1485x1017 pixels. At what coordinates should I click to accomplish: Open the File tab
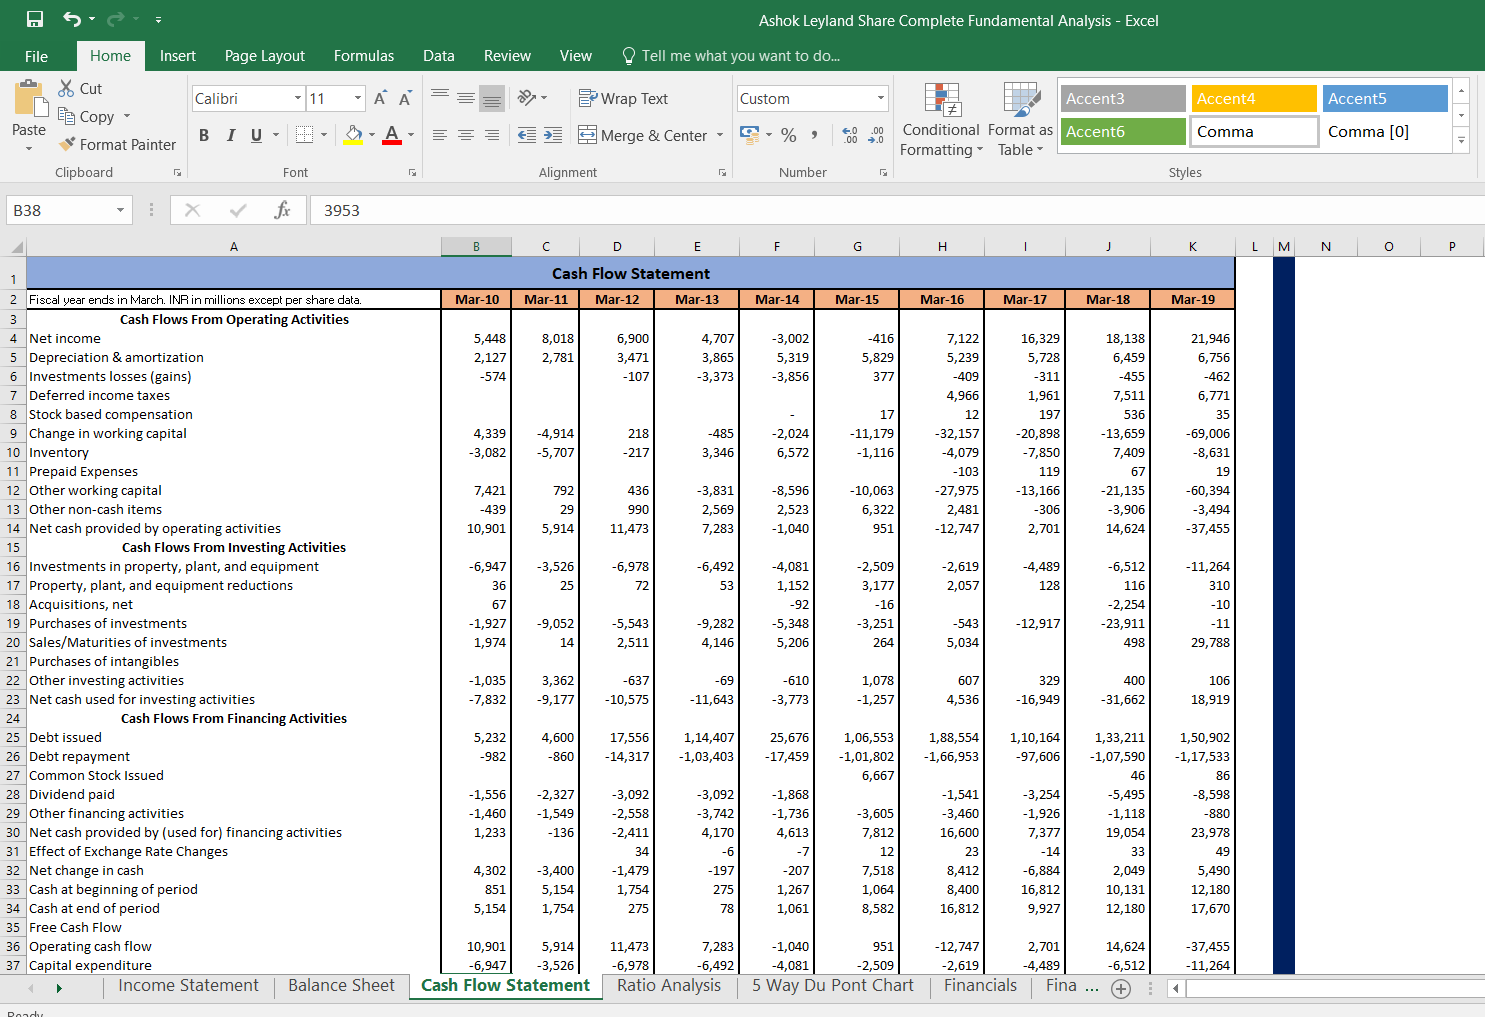(36, 56)
